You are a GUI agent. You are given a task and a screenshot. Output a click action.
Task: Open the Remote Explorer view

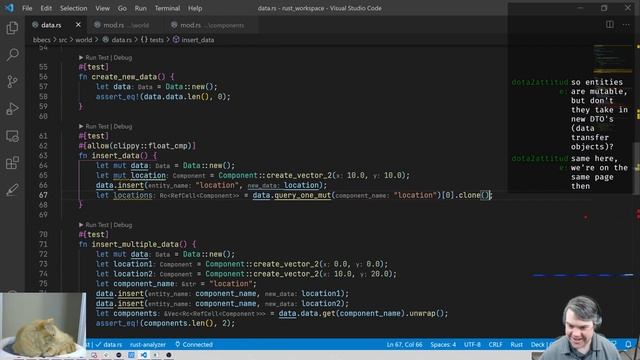click(12, 136)
